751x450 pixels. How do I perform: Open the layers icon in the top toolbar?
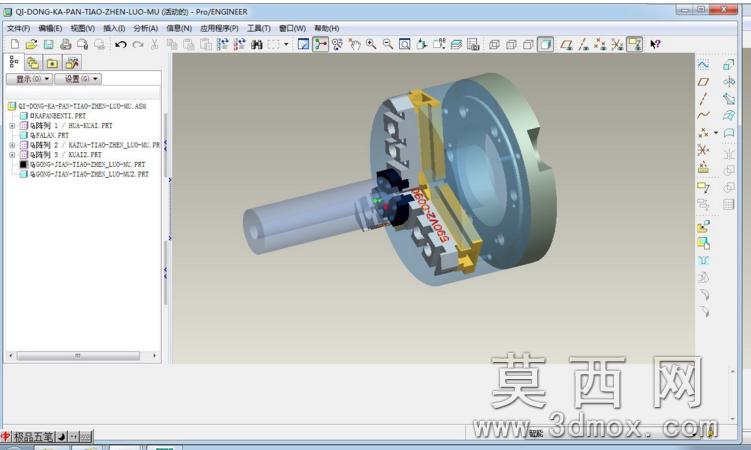(456, 45)
